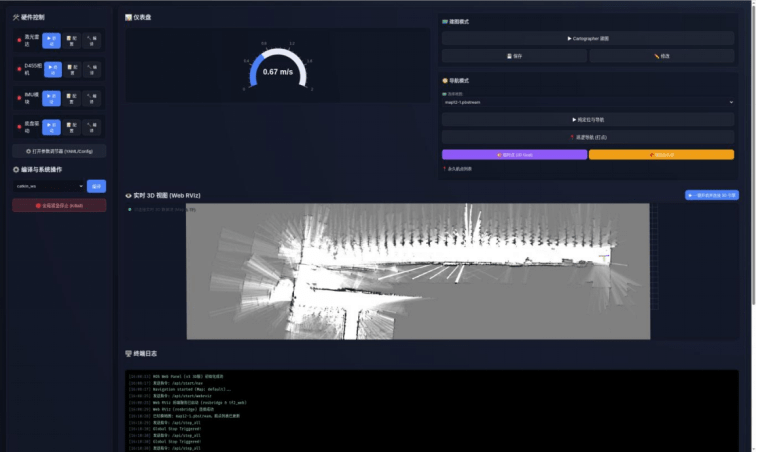Screen dimensions: 757x453
Task: Click the page's vertical scrollbar
Action: (754, 155)
